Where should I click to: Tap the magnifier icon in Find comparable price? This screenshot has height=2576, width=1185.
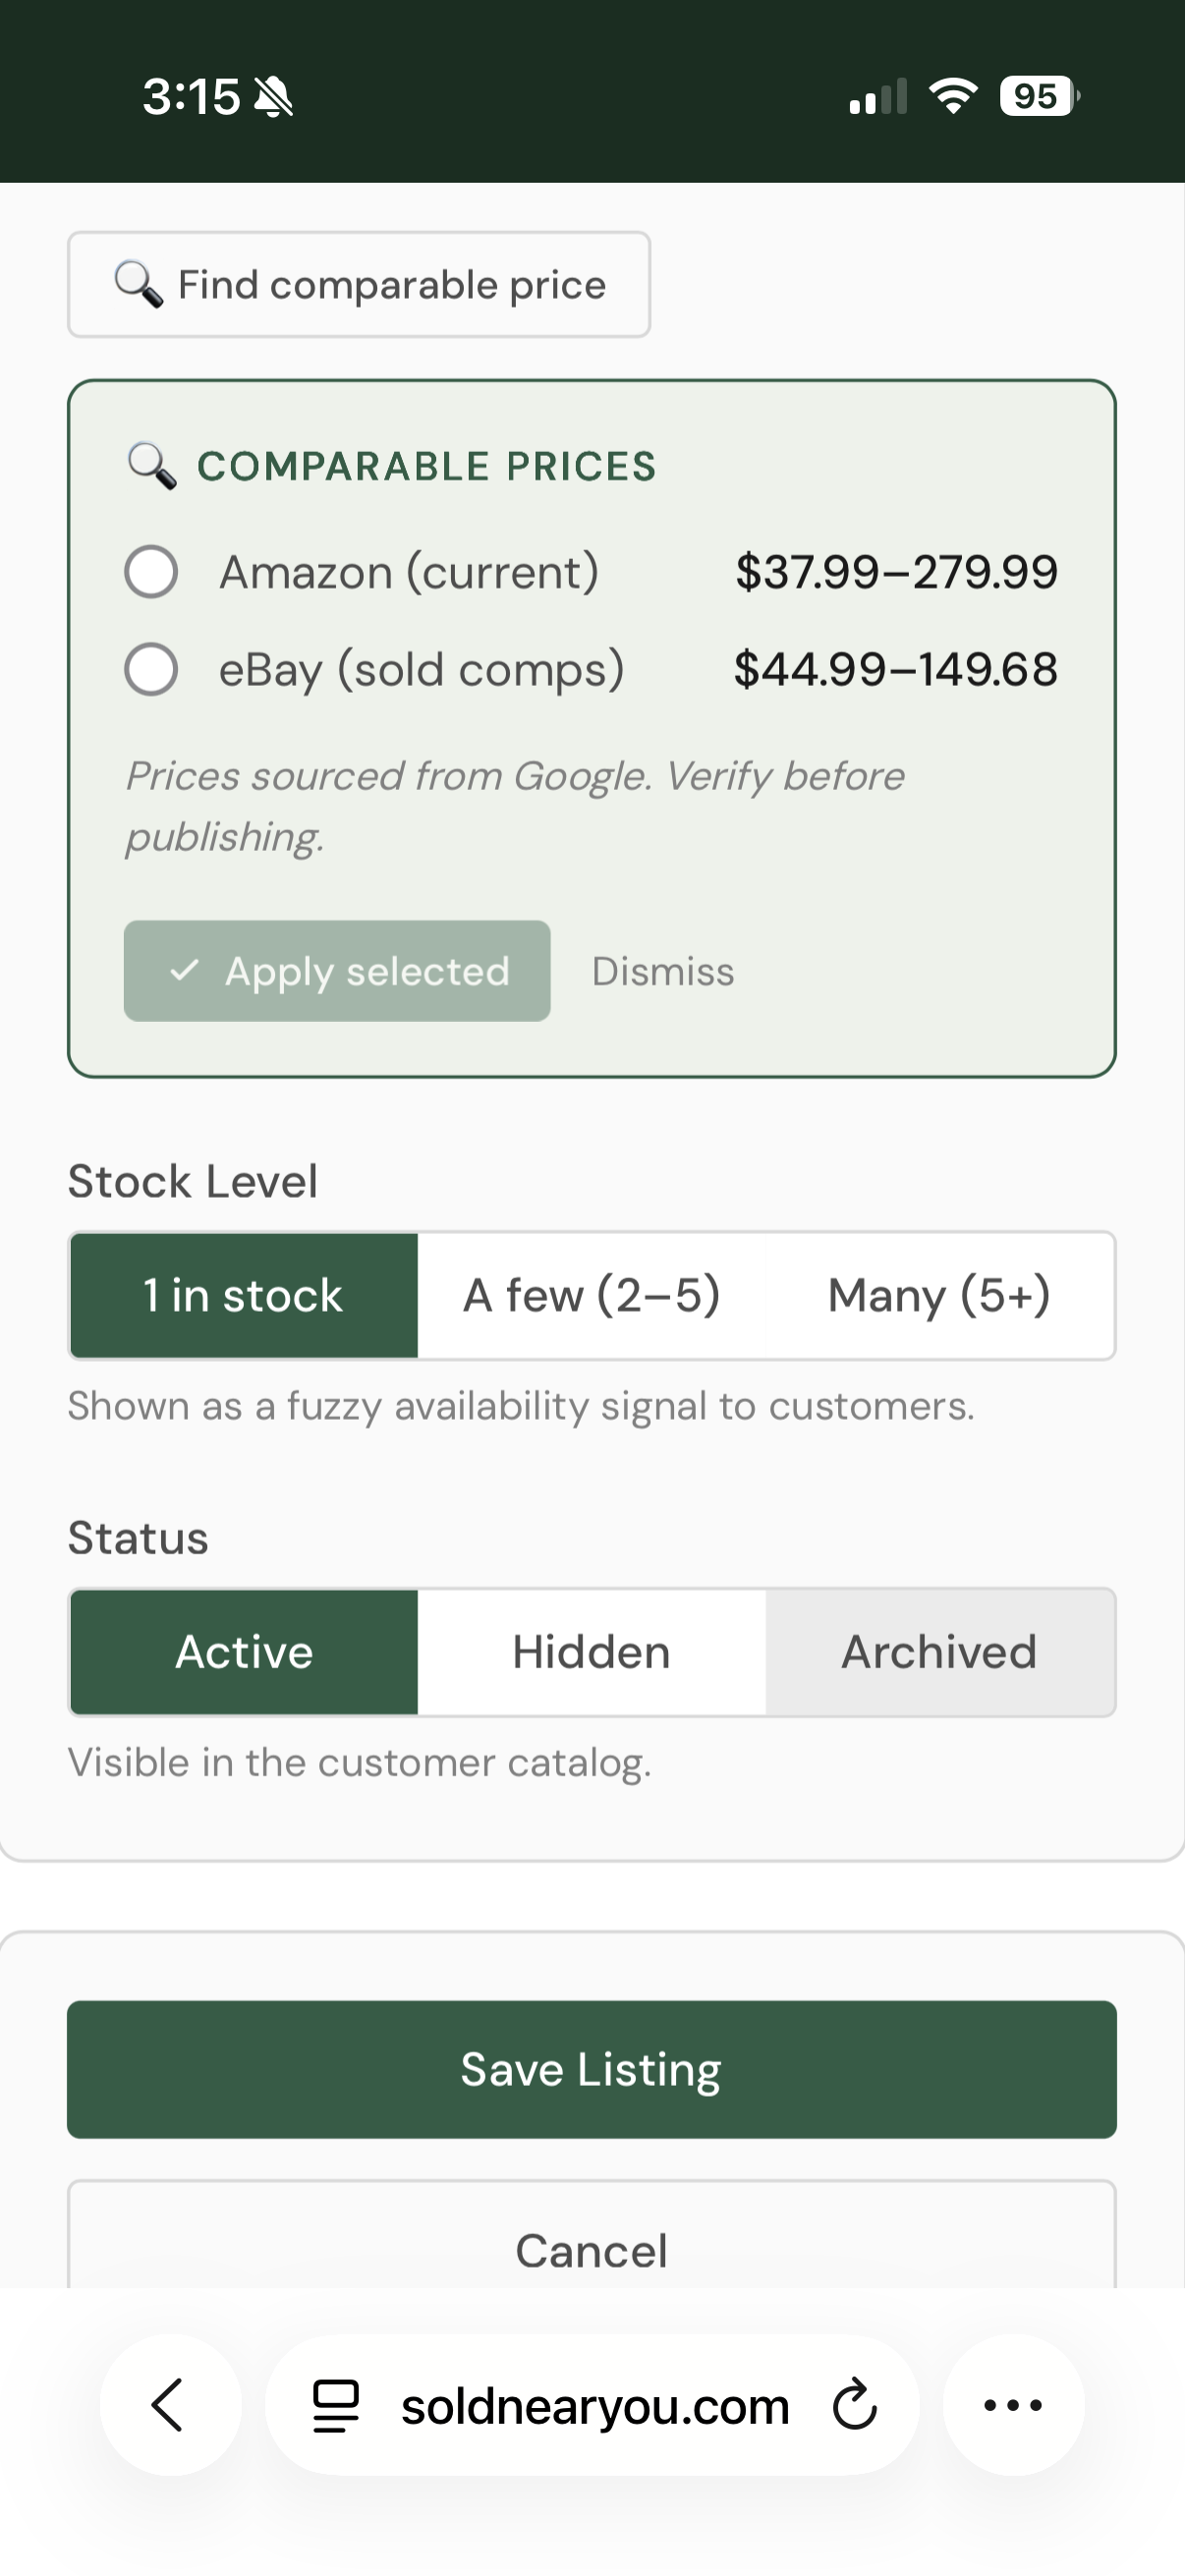pos(138,285)
